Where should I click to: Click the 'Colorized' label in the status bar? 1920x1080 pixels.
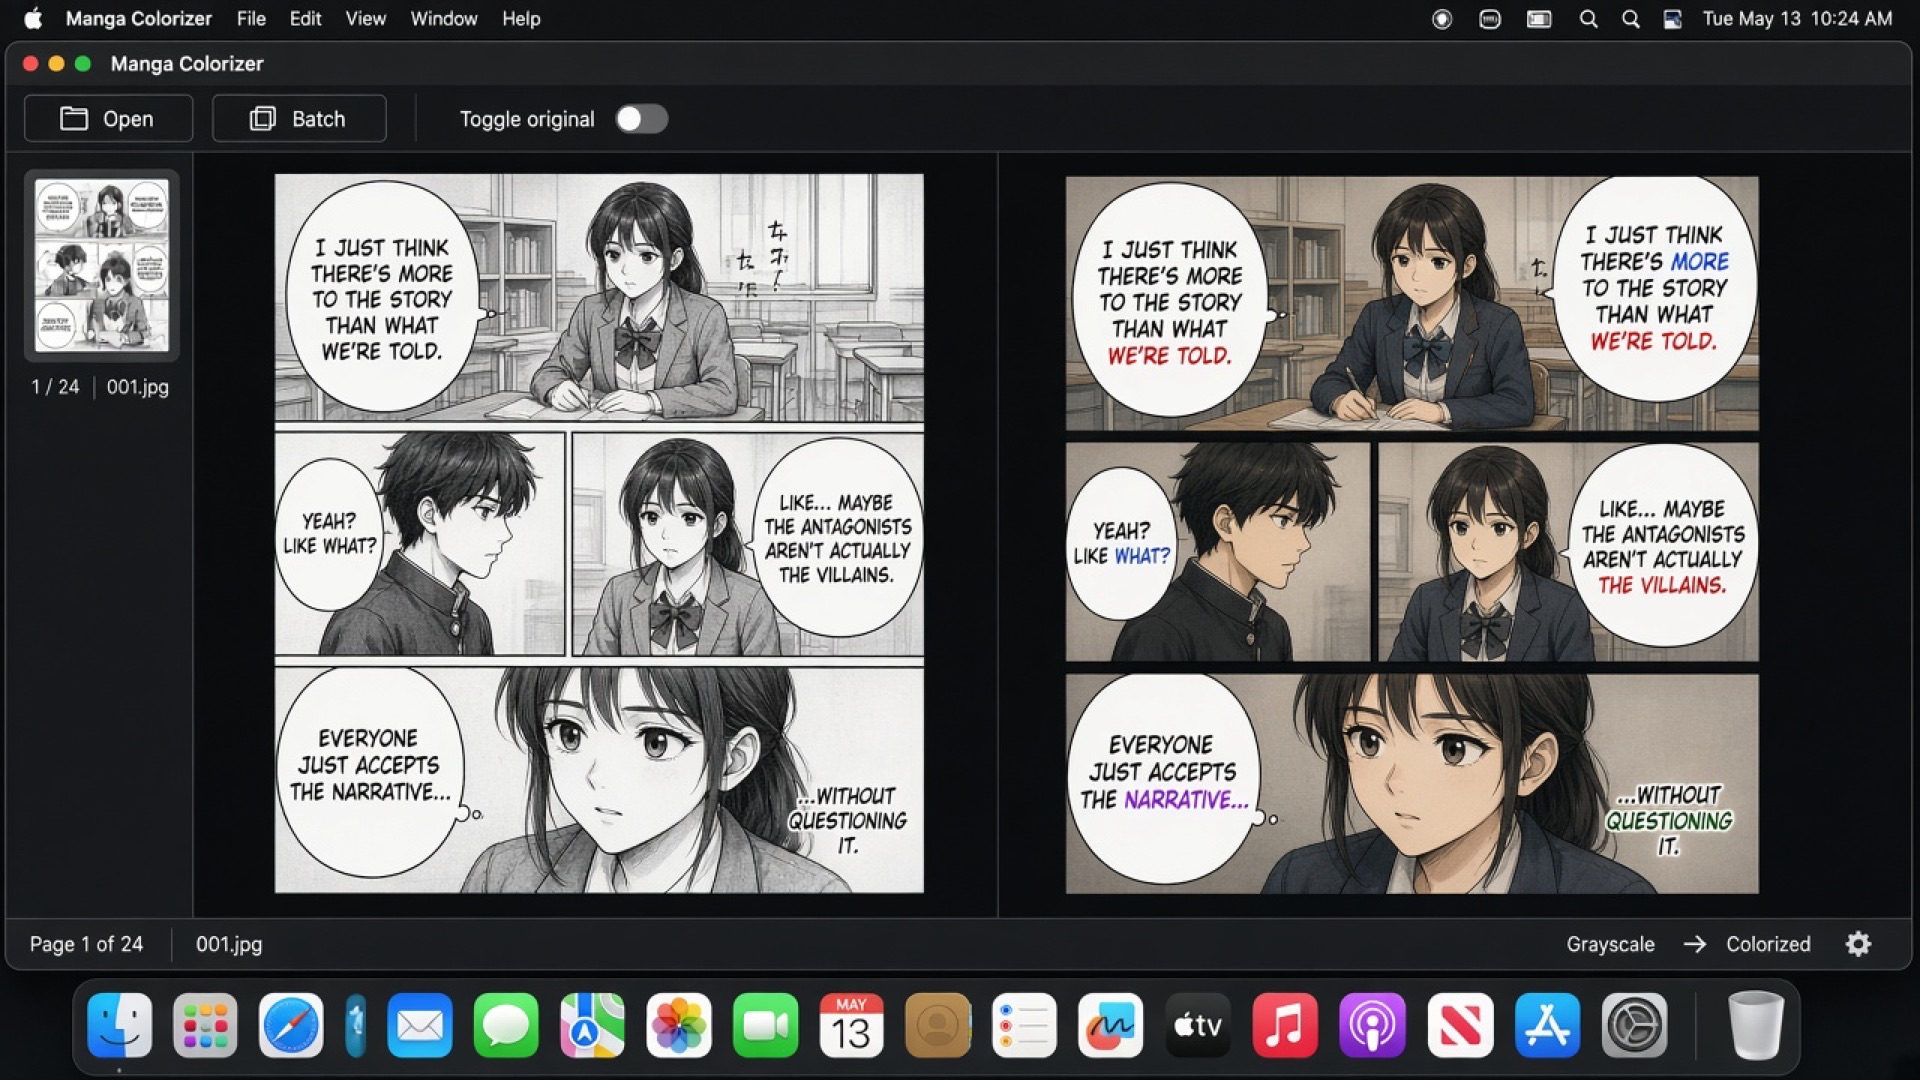pos(1768,944)
